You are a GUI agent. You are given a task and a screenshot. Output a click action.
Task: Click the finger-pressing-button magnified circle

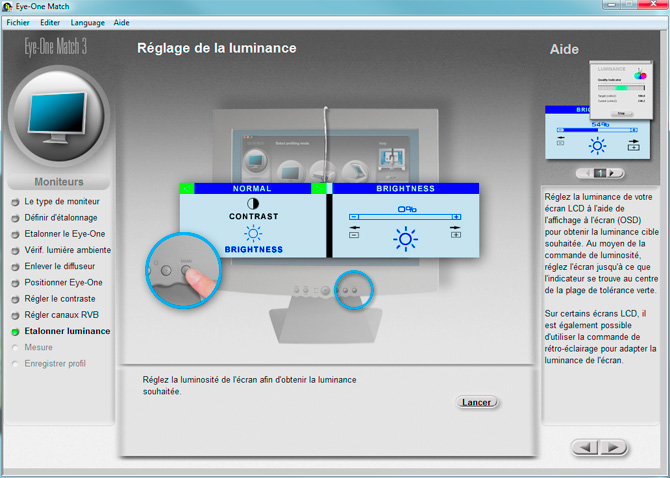[183, 270]
